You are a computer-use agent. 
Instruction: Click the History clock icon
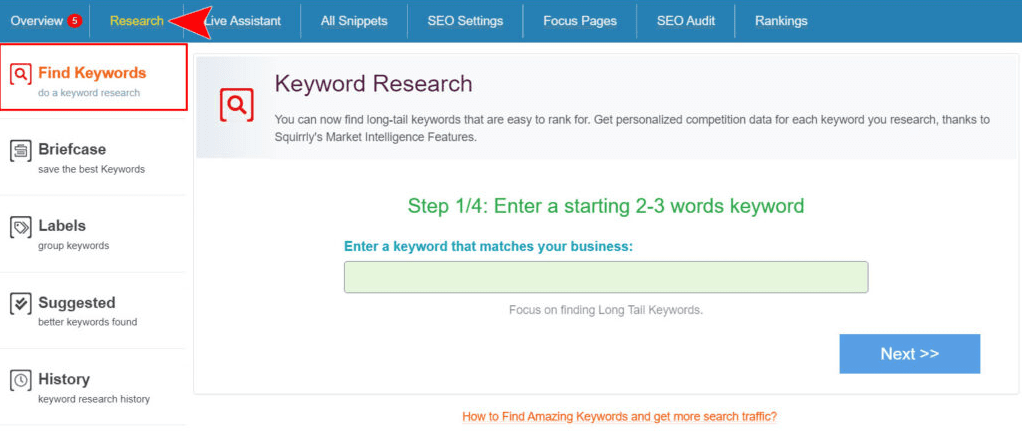[20, 380]
